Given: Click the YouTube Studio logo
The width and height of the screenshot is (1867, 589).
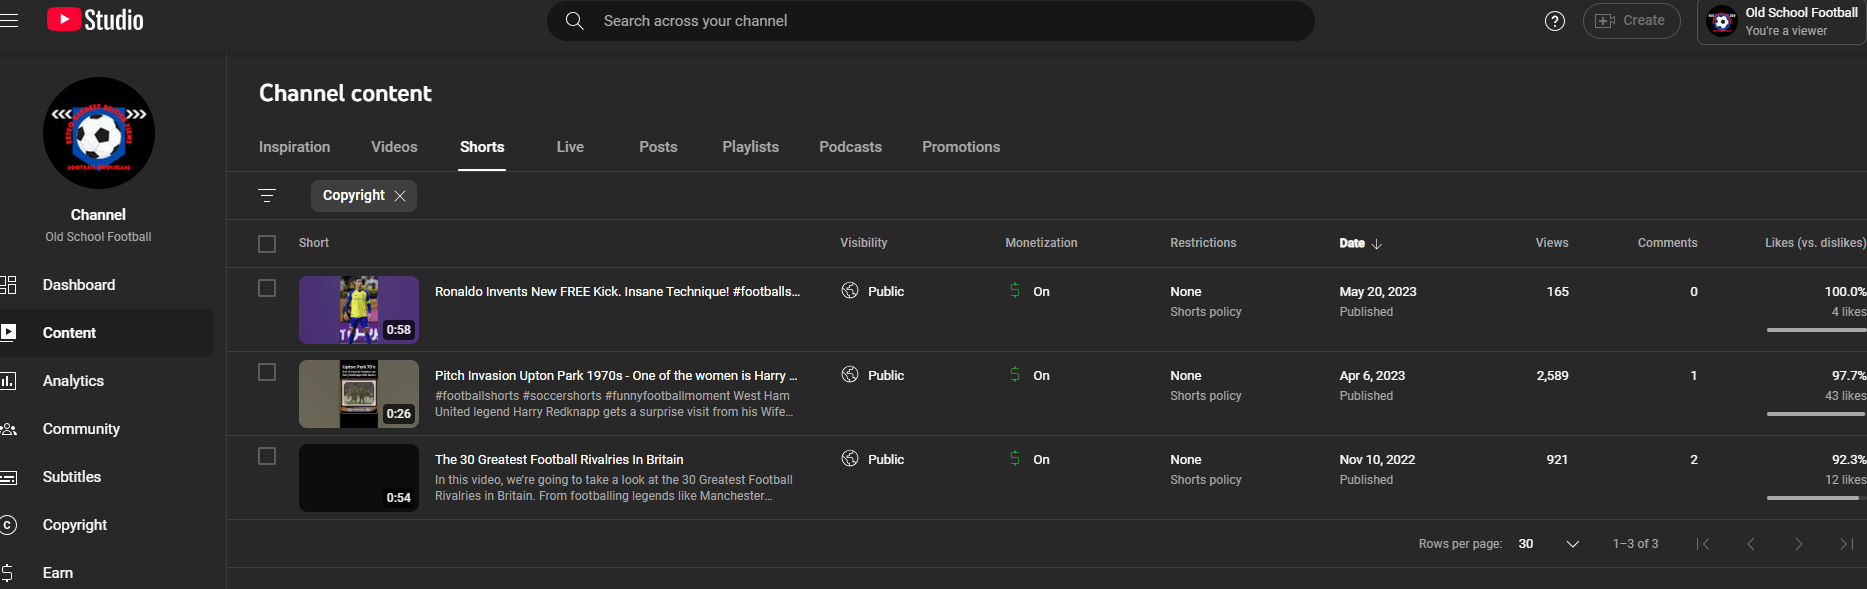Looking at the screenshot, I should (95, 20).
